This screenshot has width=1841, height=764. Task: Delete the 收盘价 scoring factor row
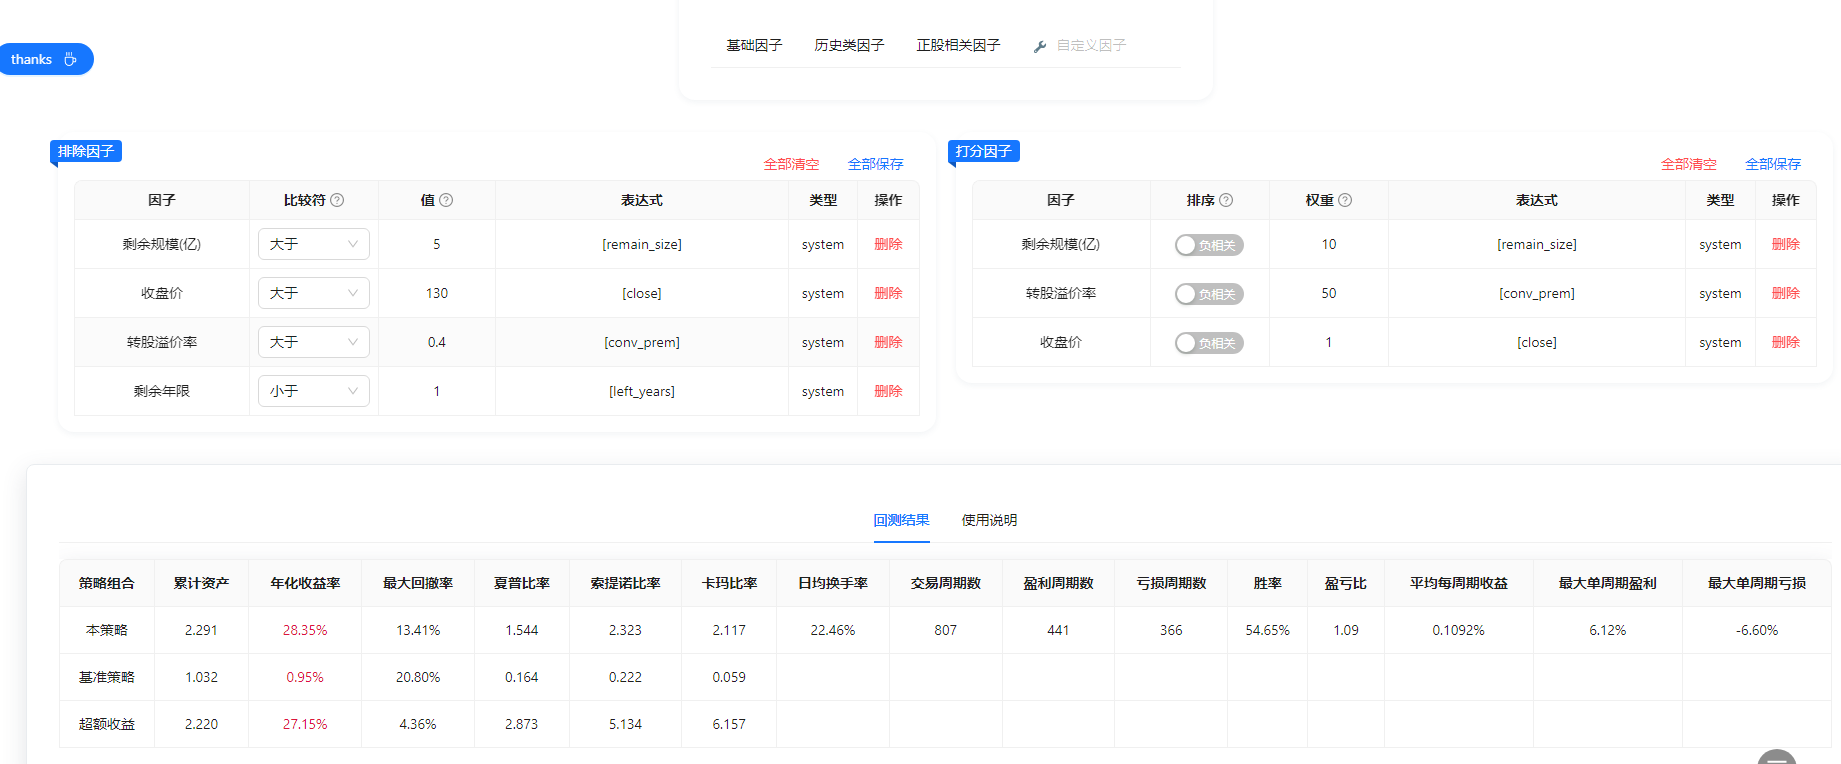(x=1786, y=342)
